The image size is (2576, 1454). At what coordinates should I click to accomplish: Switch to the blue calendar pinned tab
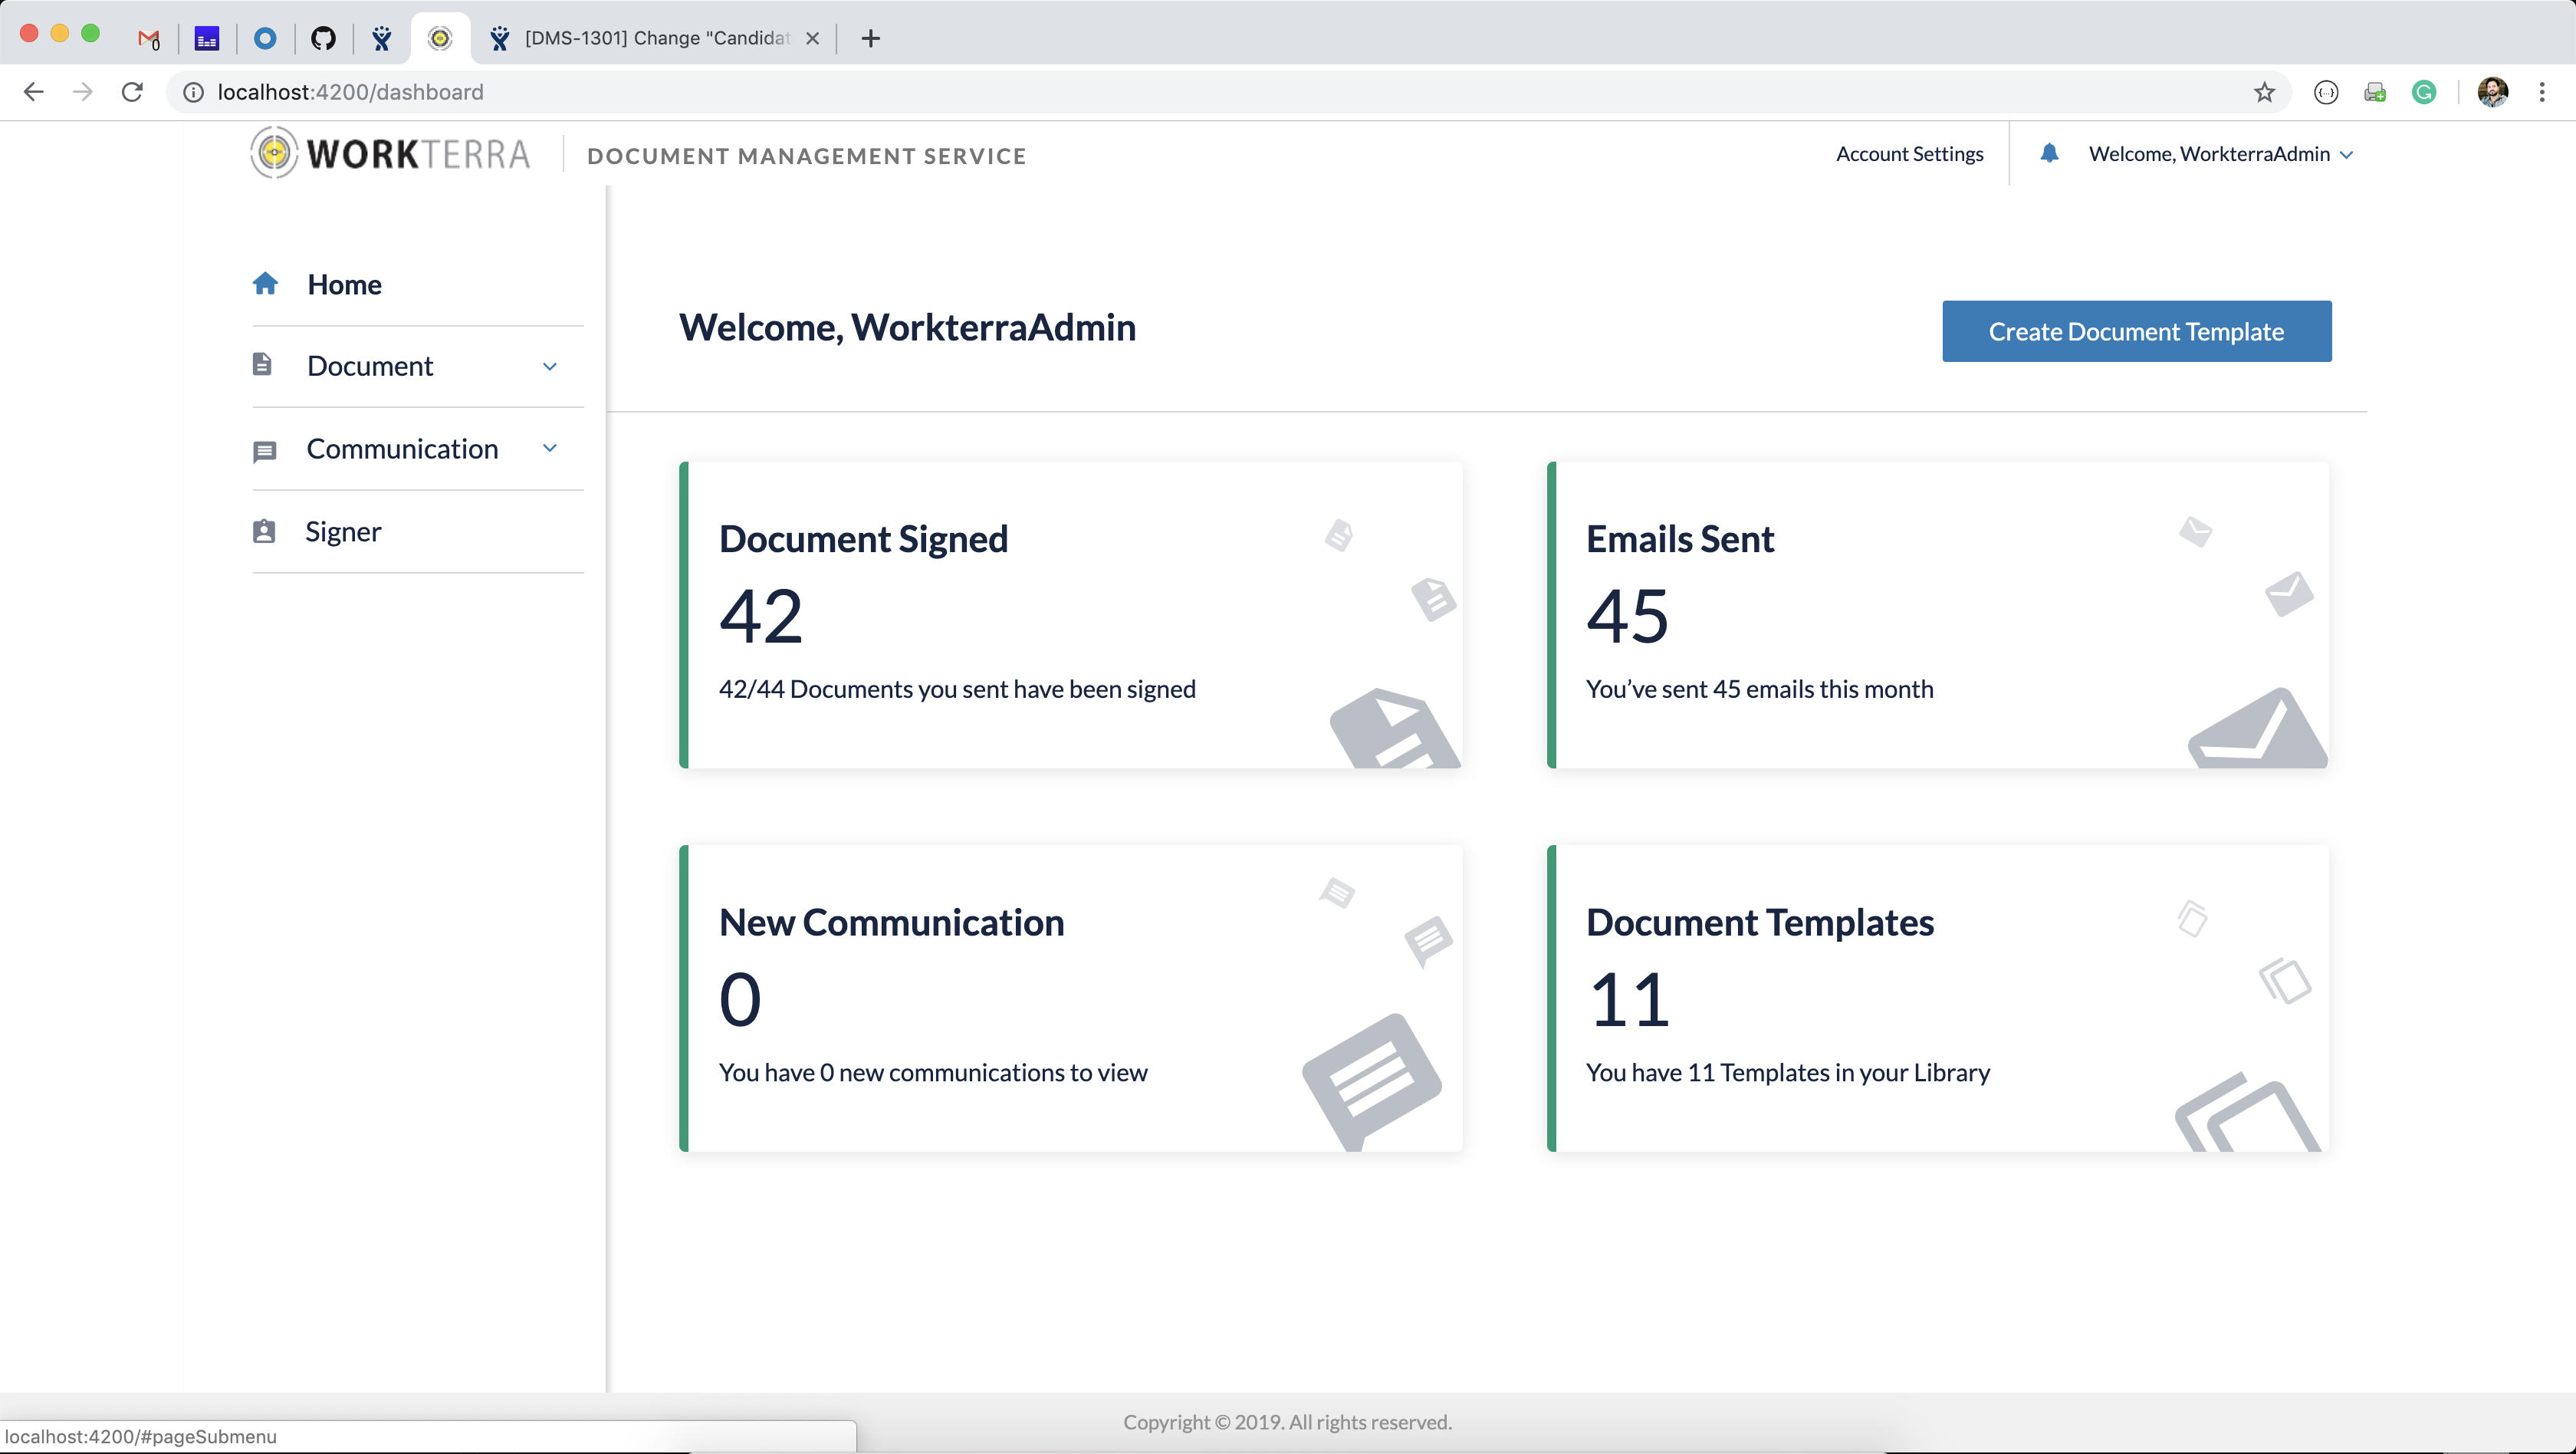(x=207, y=38)
